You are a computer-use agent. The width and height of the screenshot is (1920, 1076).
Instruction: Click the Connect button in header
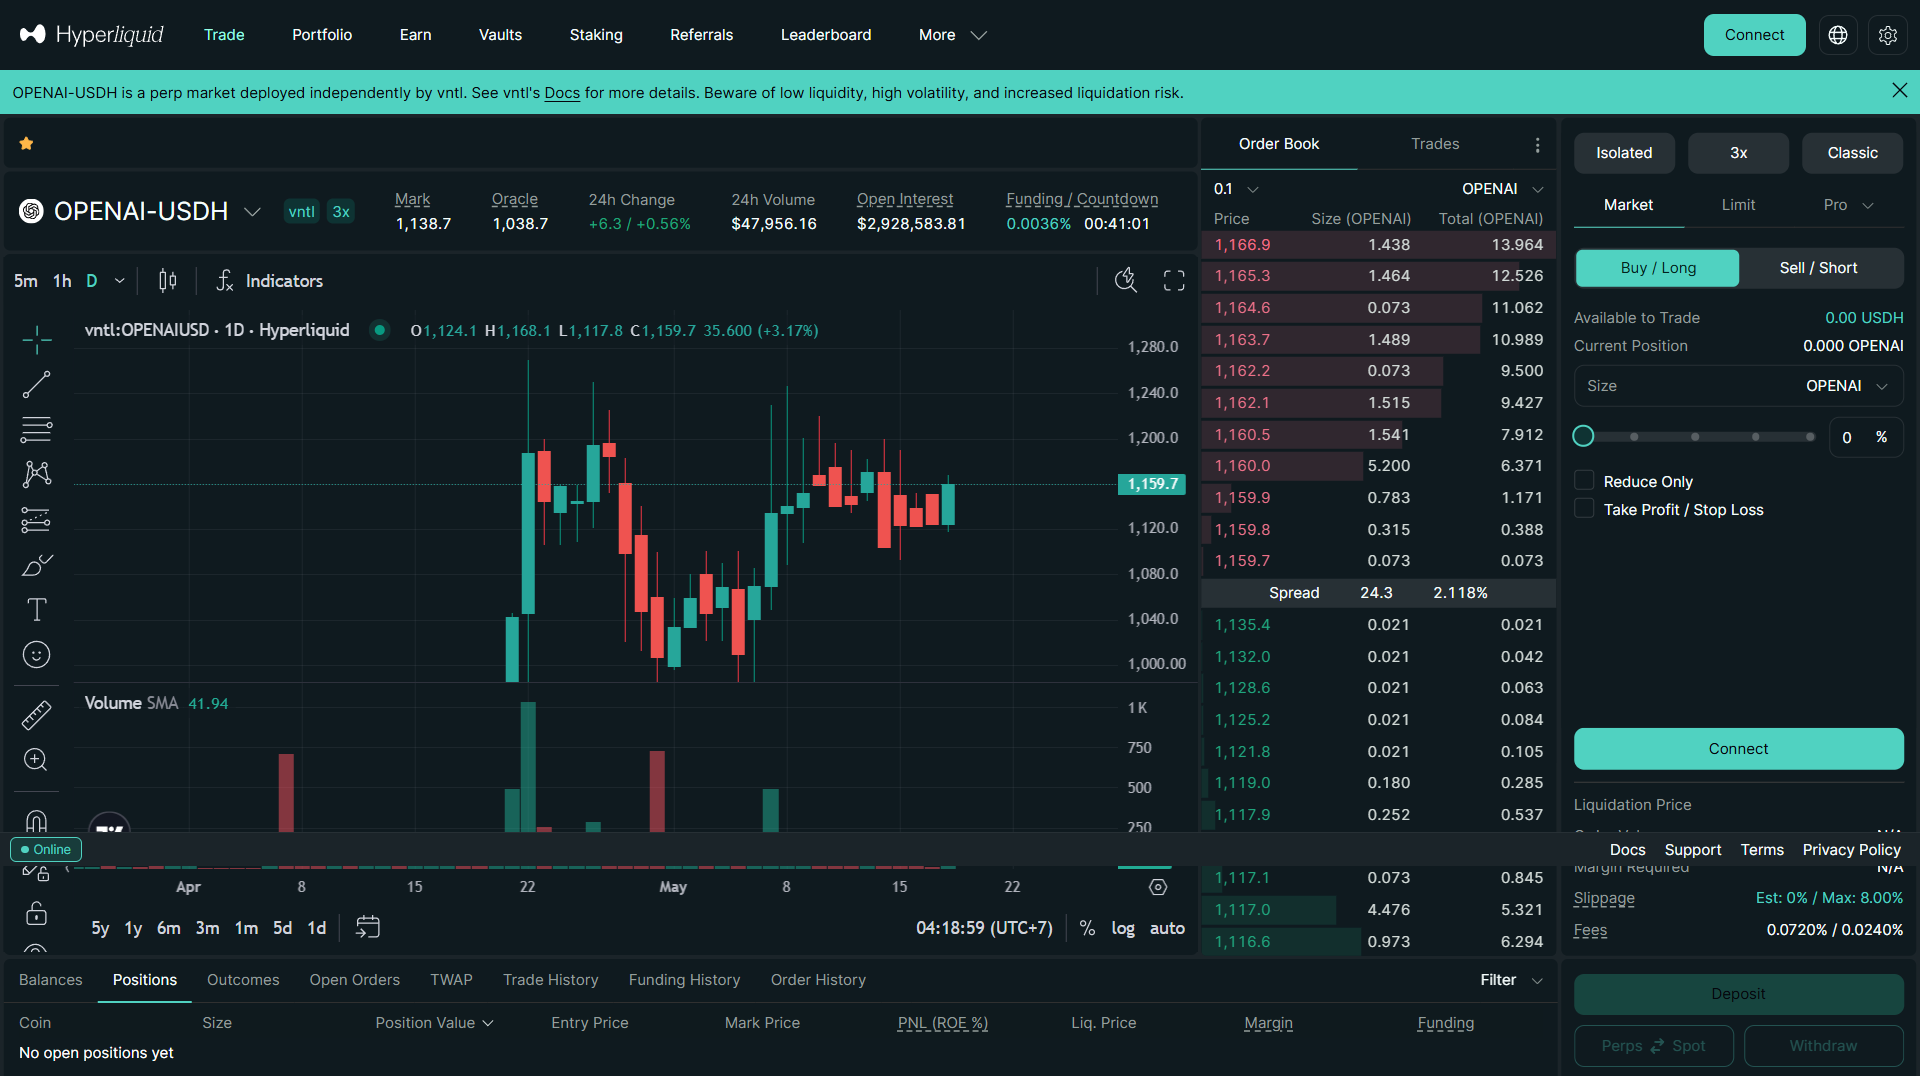pyautogui.click(x=1754, y=35)
